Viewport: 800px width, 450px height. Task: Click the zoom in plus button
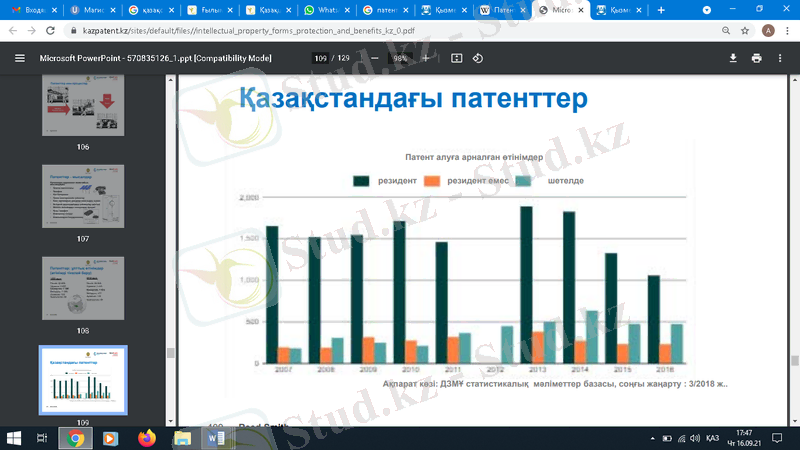click(426, 58)
